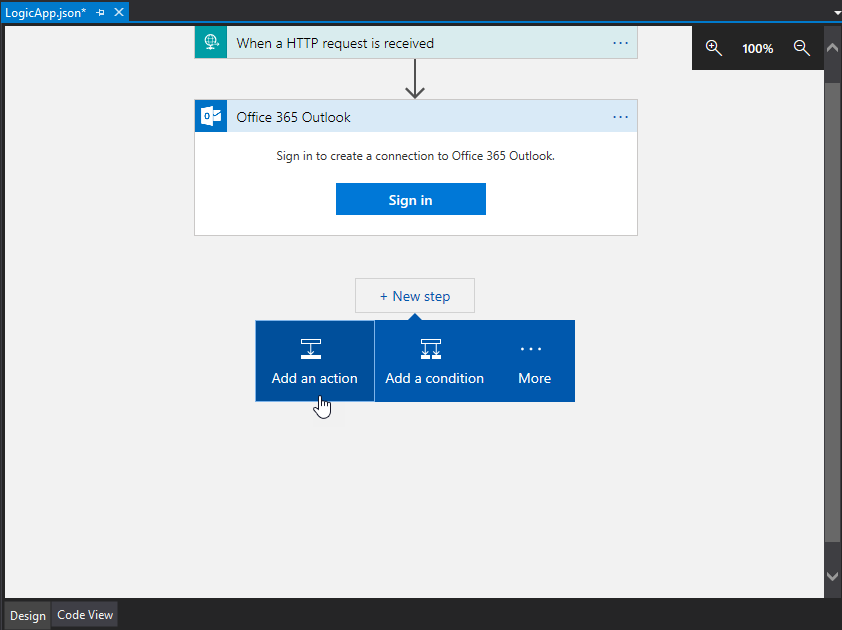Click the + New step button
Image resolution: width=842 pixels, height=630 pixels.
414,296
